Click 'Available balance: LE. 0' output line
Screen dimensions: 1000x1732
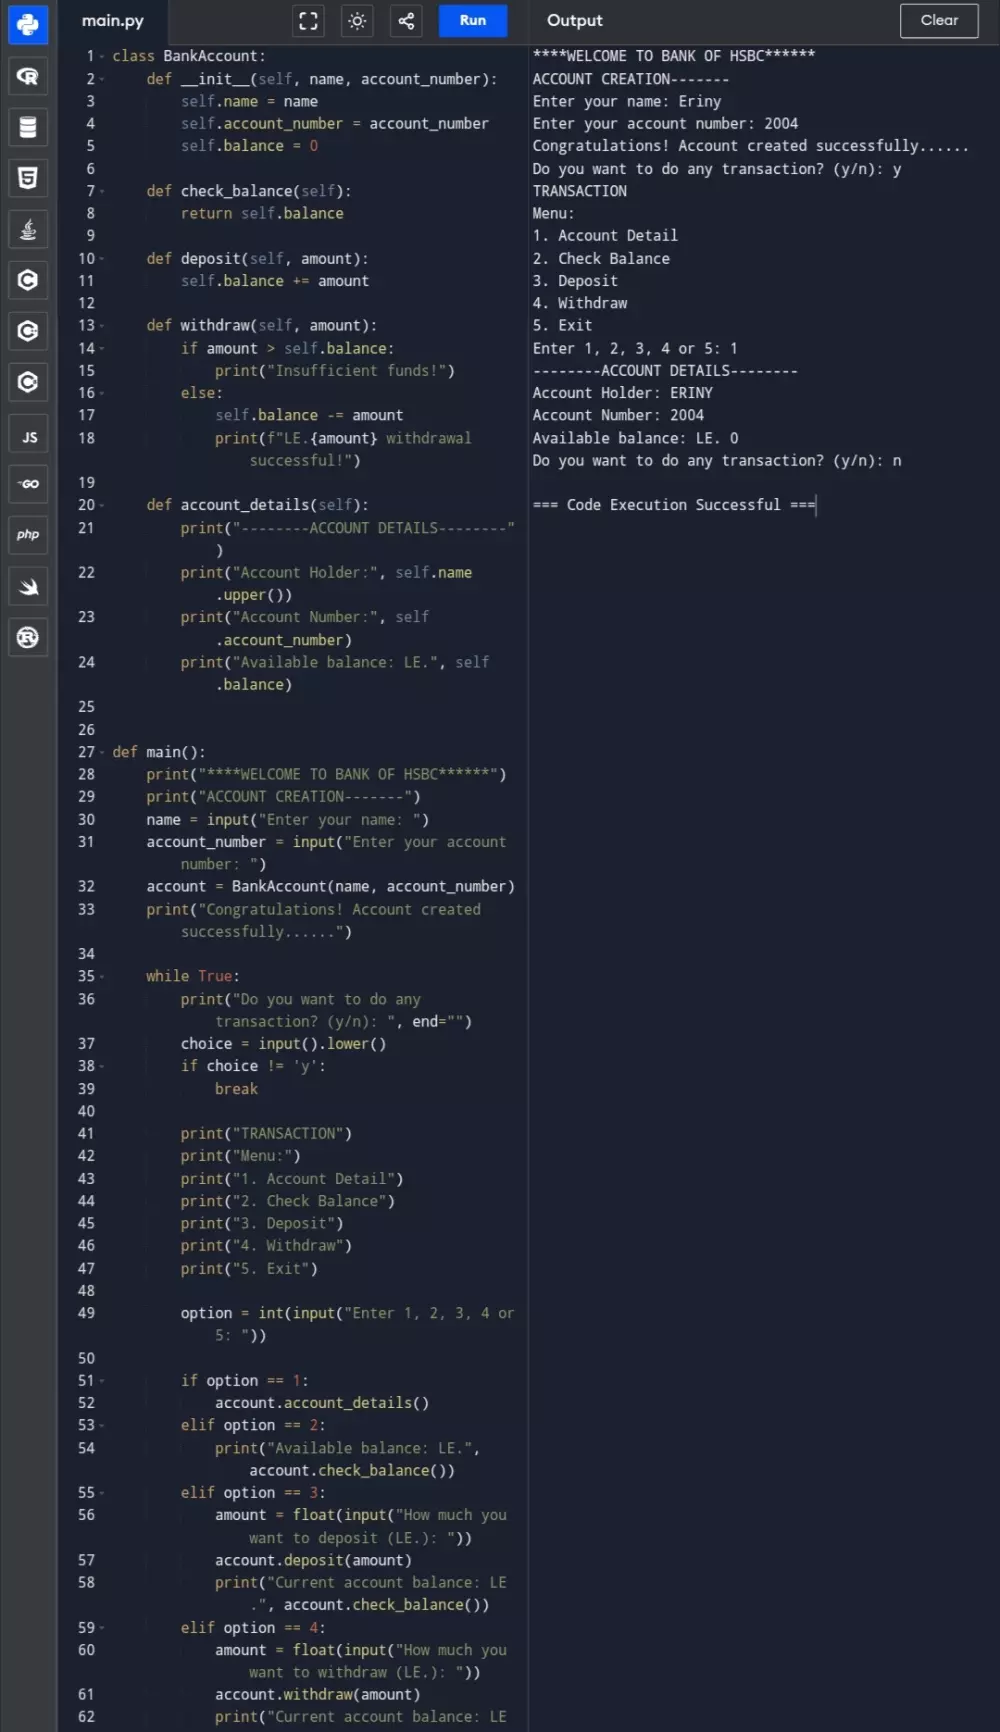tap(636, 438)
